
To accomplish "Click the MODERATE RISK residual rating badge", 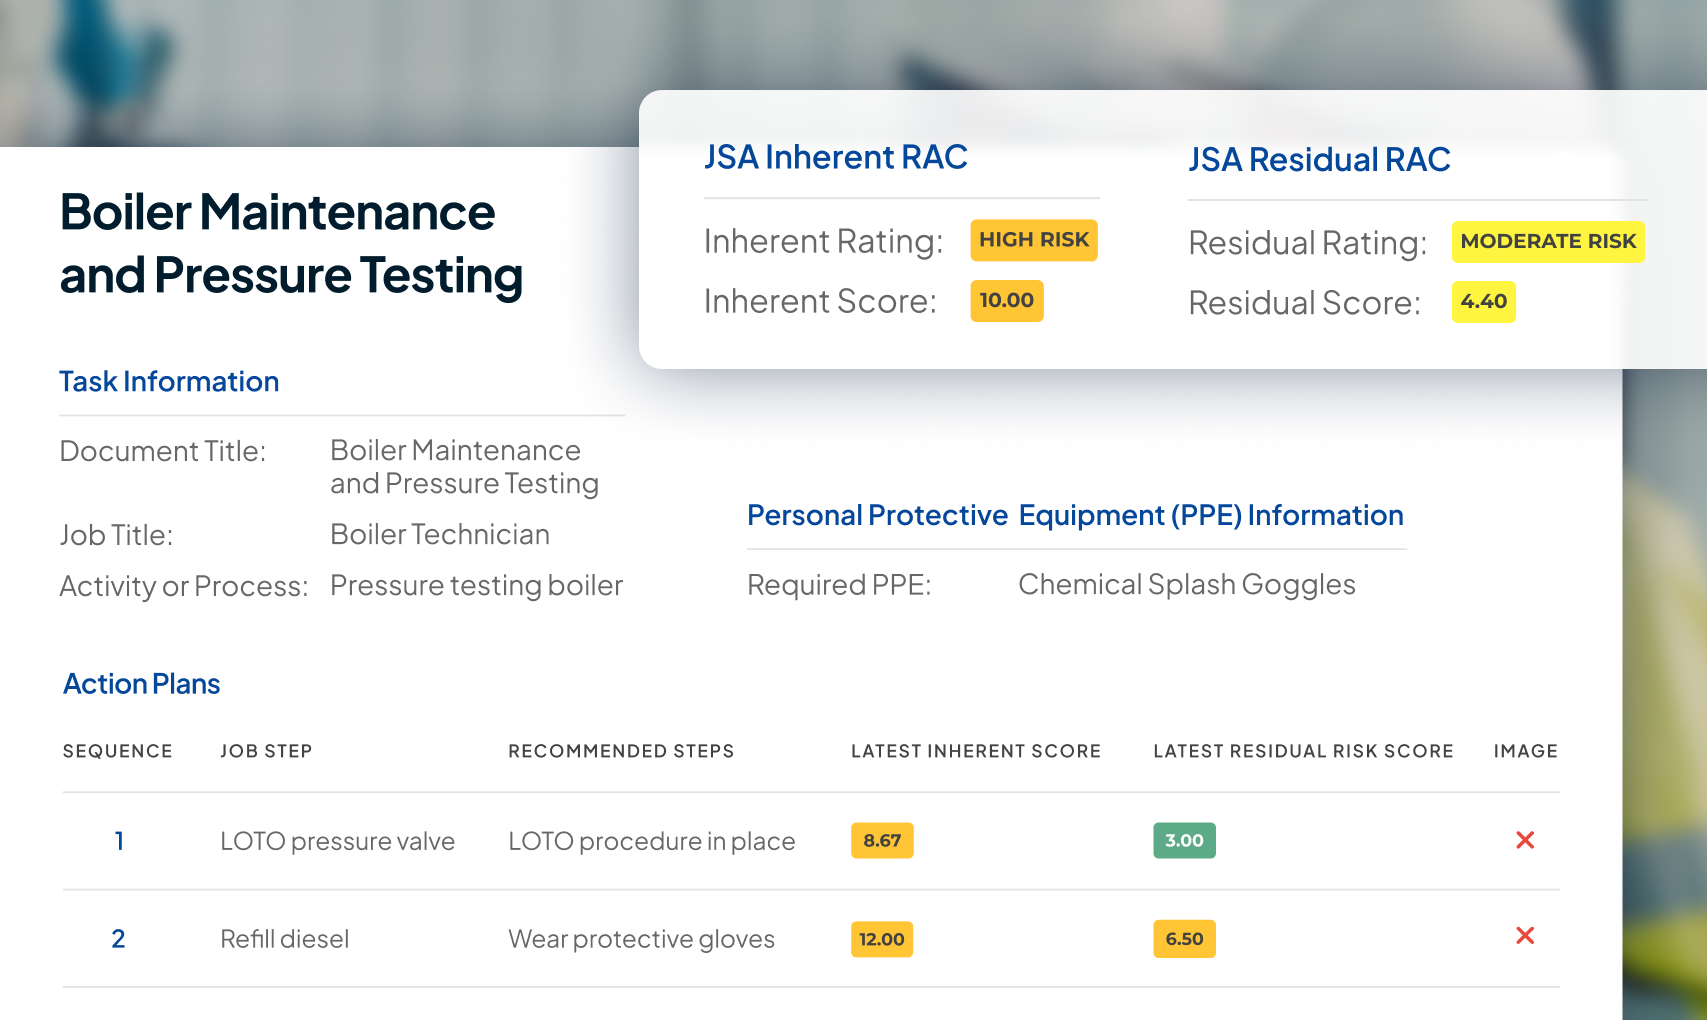I will coord(1547,242).
